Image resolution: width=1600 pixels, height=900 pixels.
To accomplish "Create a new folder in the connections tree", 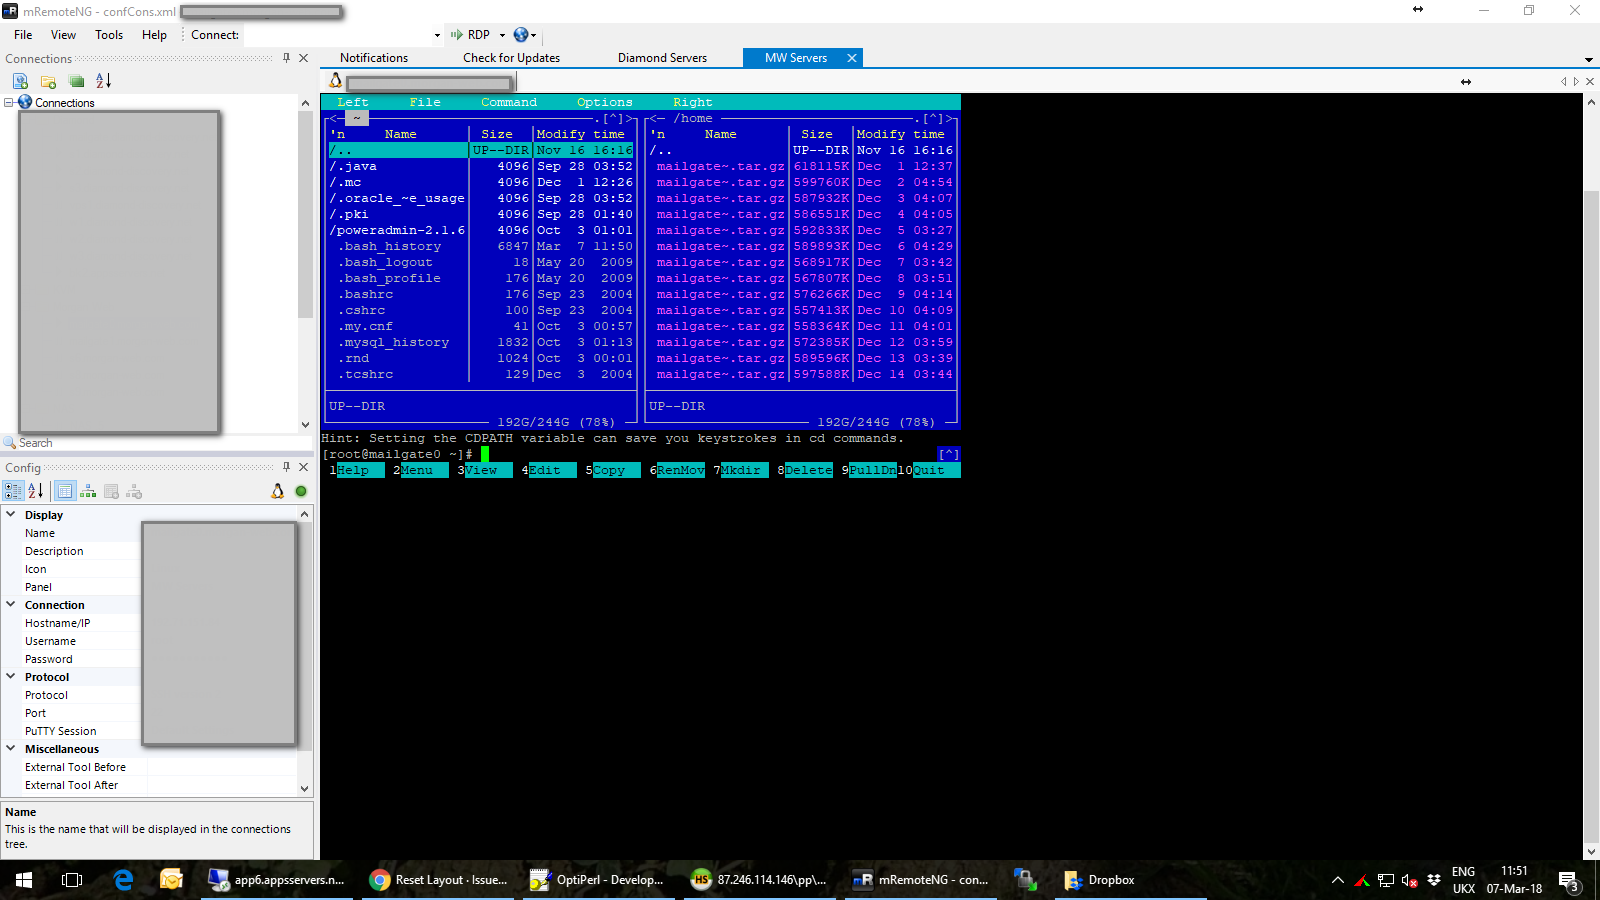I will click(x=48, y=81).
